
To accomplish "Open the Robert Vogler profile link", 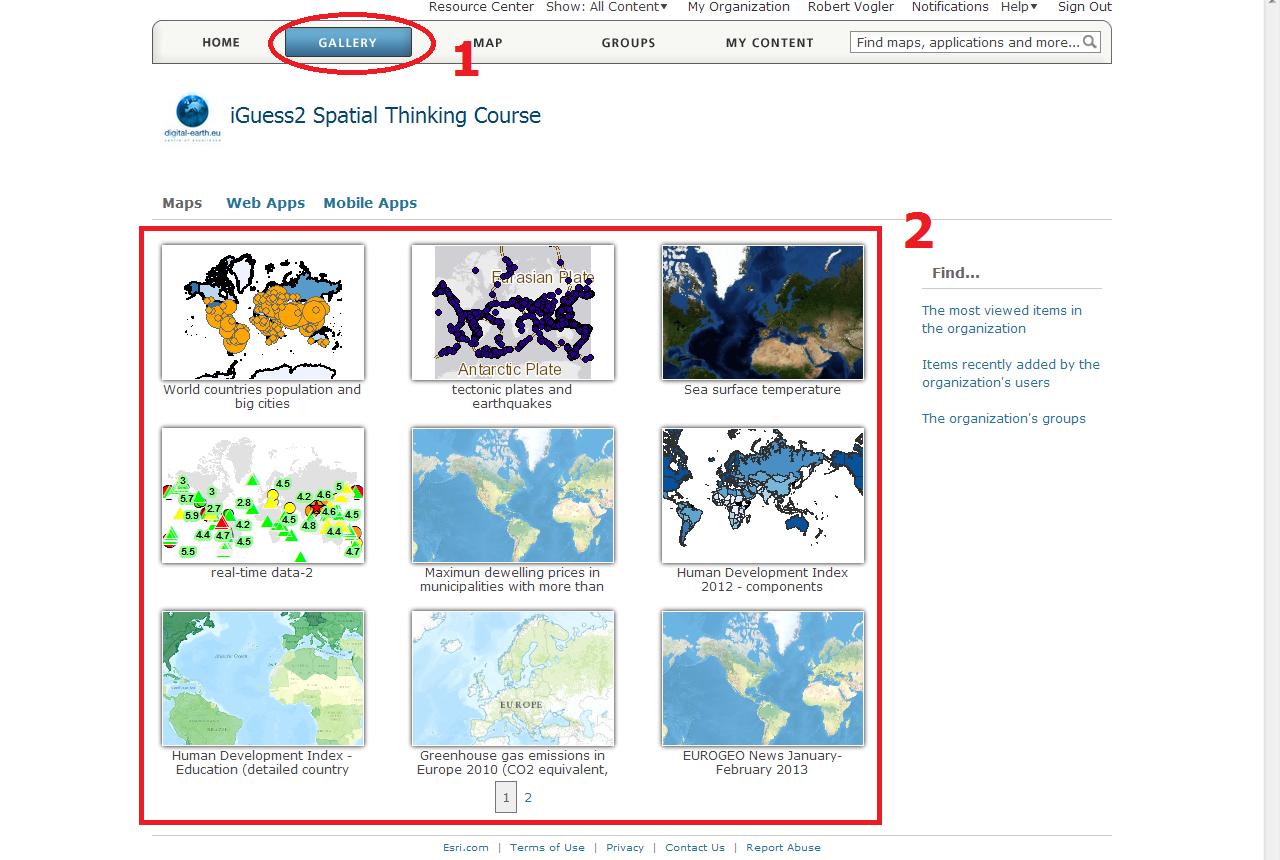I will pos(851,7).
